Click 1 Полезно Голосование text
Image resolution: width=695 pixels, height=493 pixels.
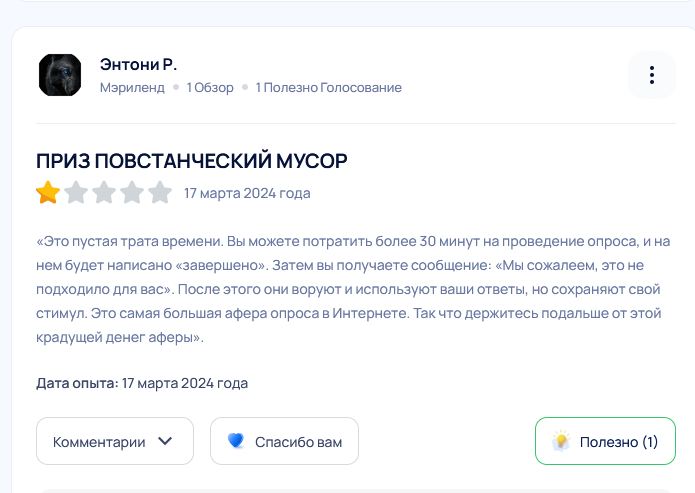tap(328, 88)
